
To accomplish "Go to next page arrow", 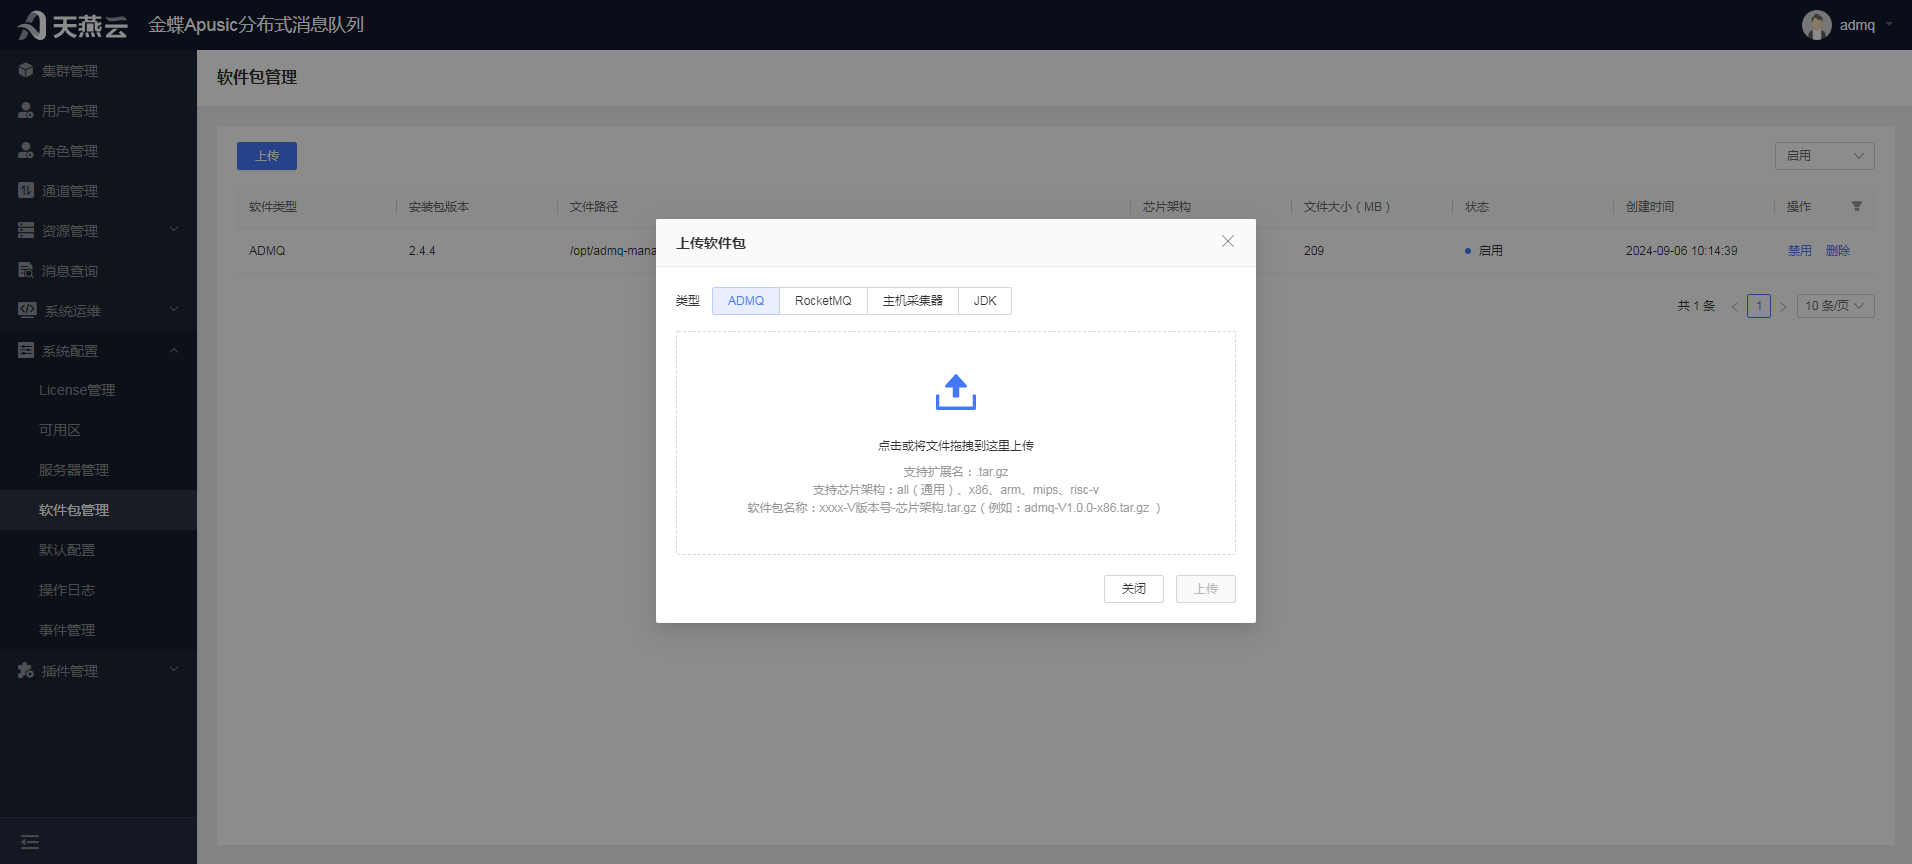I will (x=1783, y=306).
